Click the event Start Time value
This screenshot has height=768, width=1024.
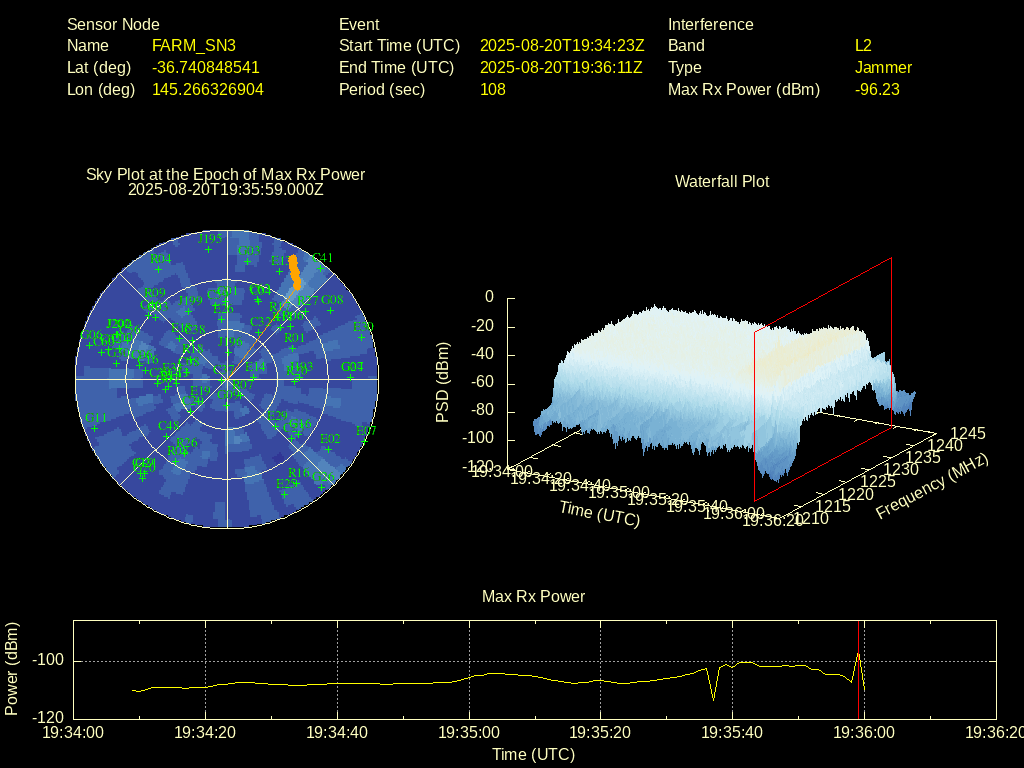pyautogui.click(x=562, y=45)
